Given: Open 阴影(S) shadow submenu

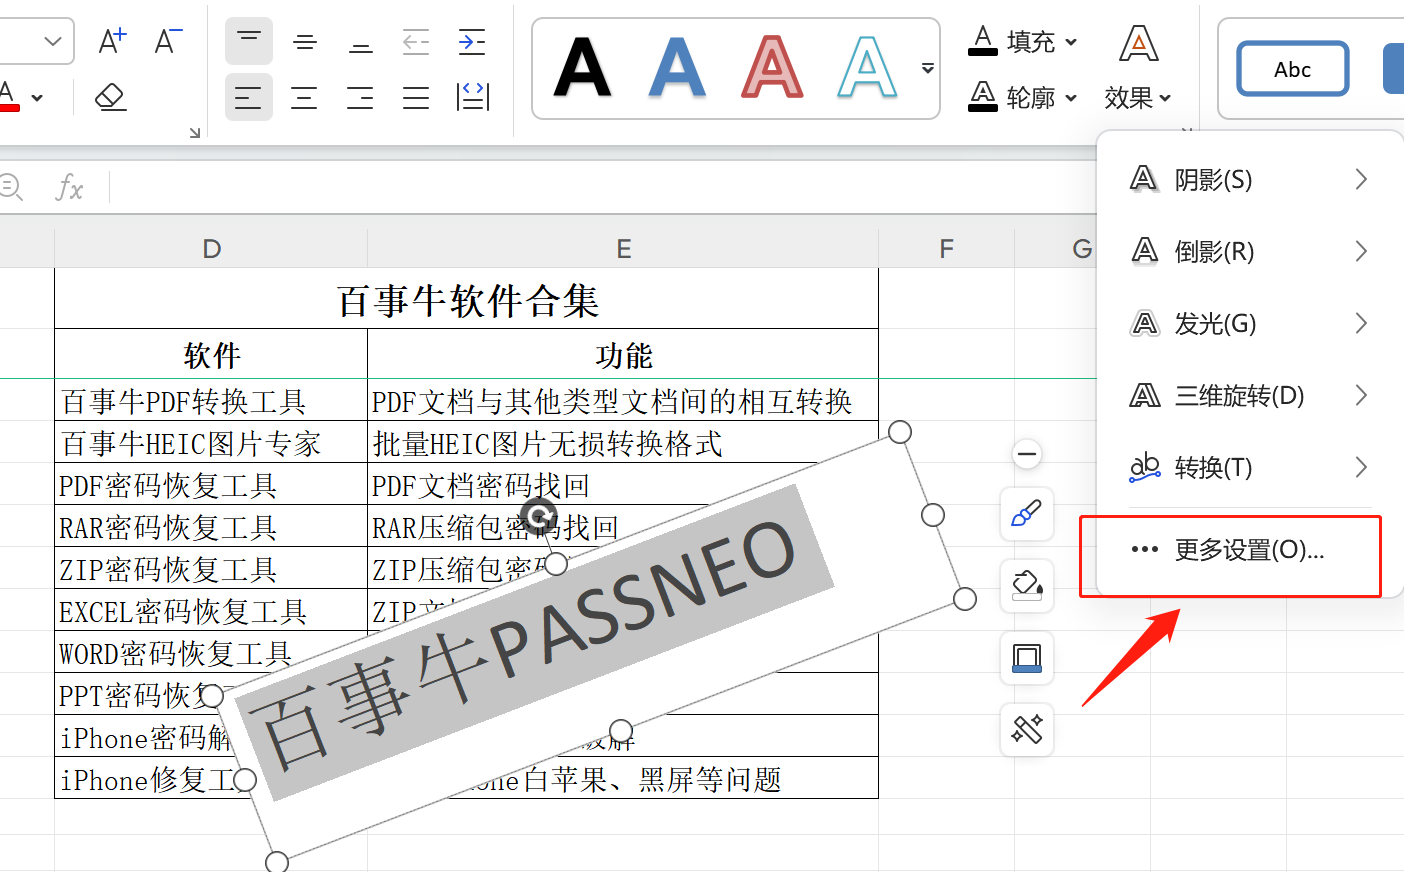Looking at the screenshot, I should (1248, 180).
